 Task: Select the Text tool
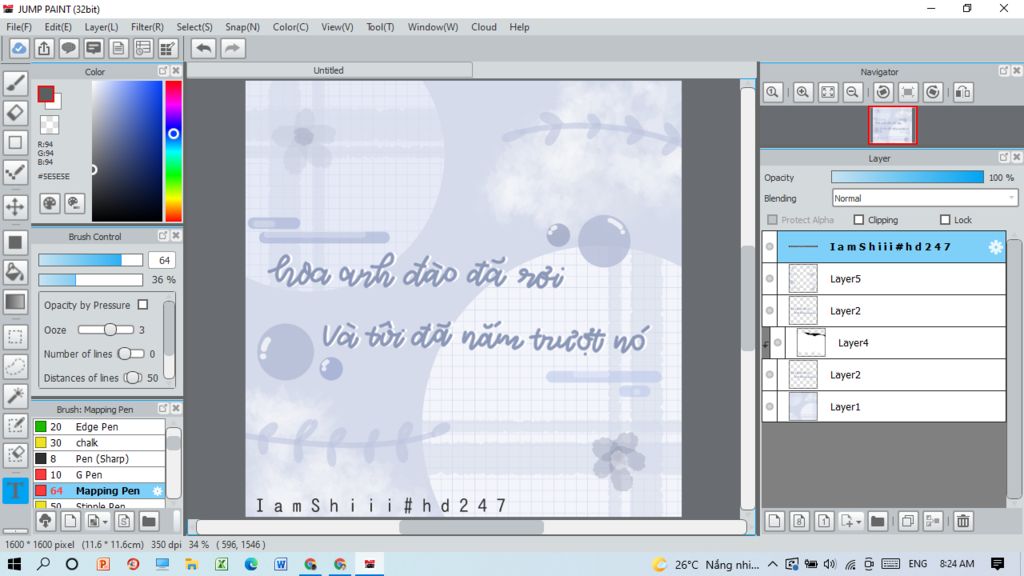point(15,490)
